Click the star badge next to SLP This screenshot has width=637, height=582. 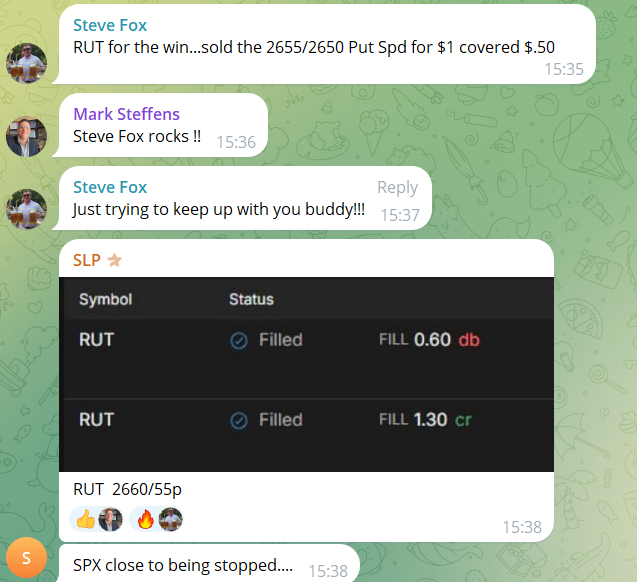[x=115, y=260]
